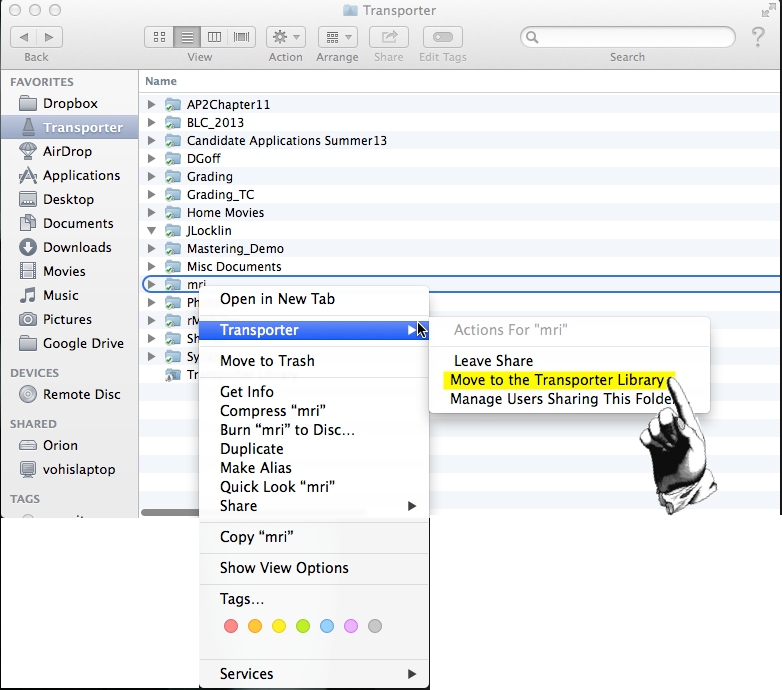Choose Leave Share in submenu
This screenshot has width=782, height=690.
[x=569, y=361]
